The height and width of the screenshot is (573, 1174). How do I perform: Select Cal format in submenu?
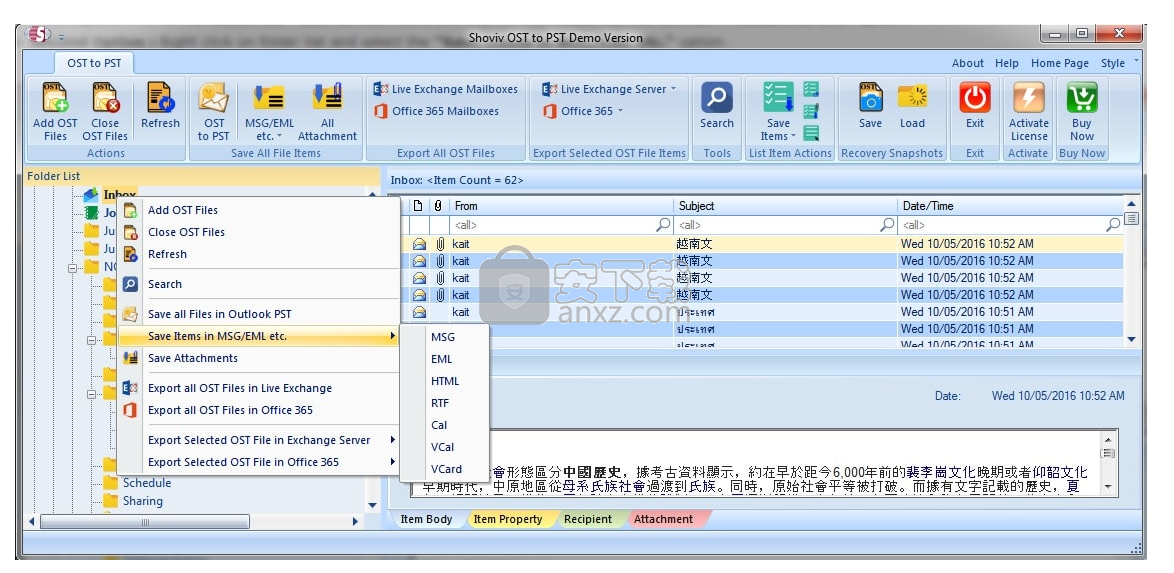point(445,425)
